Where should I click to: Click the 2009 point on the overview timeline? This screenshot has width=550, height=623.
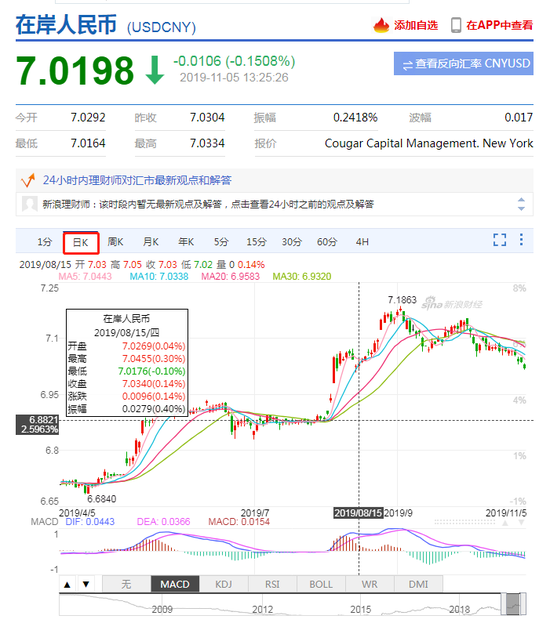(x=162, y=609)
